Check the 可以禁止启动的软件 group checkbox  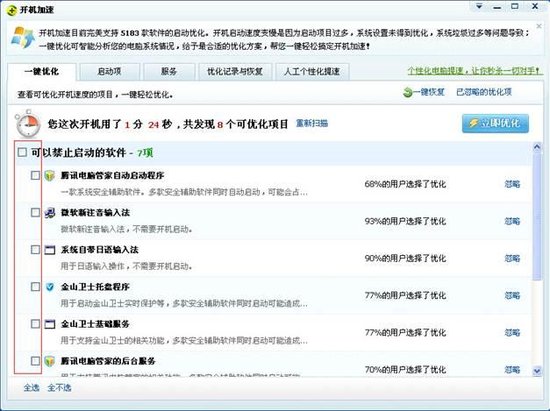(22, 152)
